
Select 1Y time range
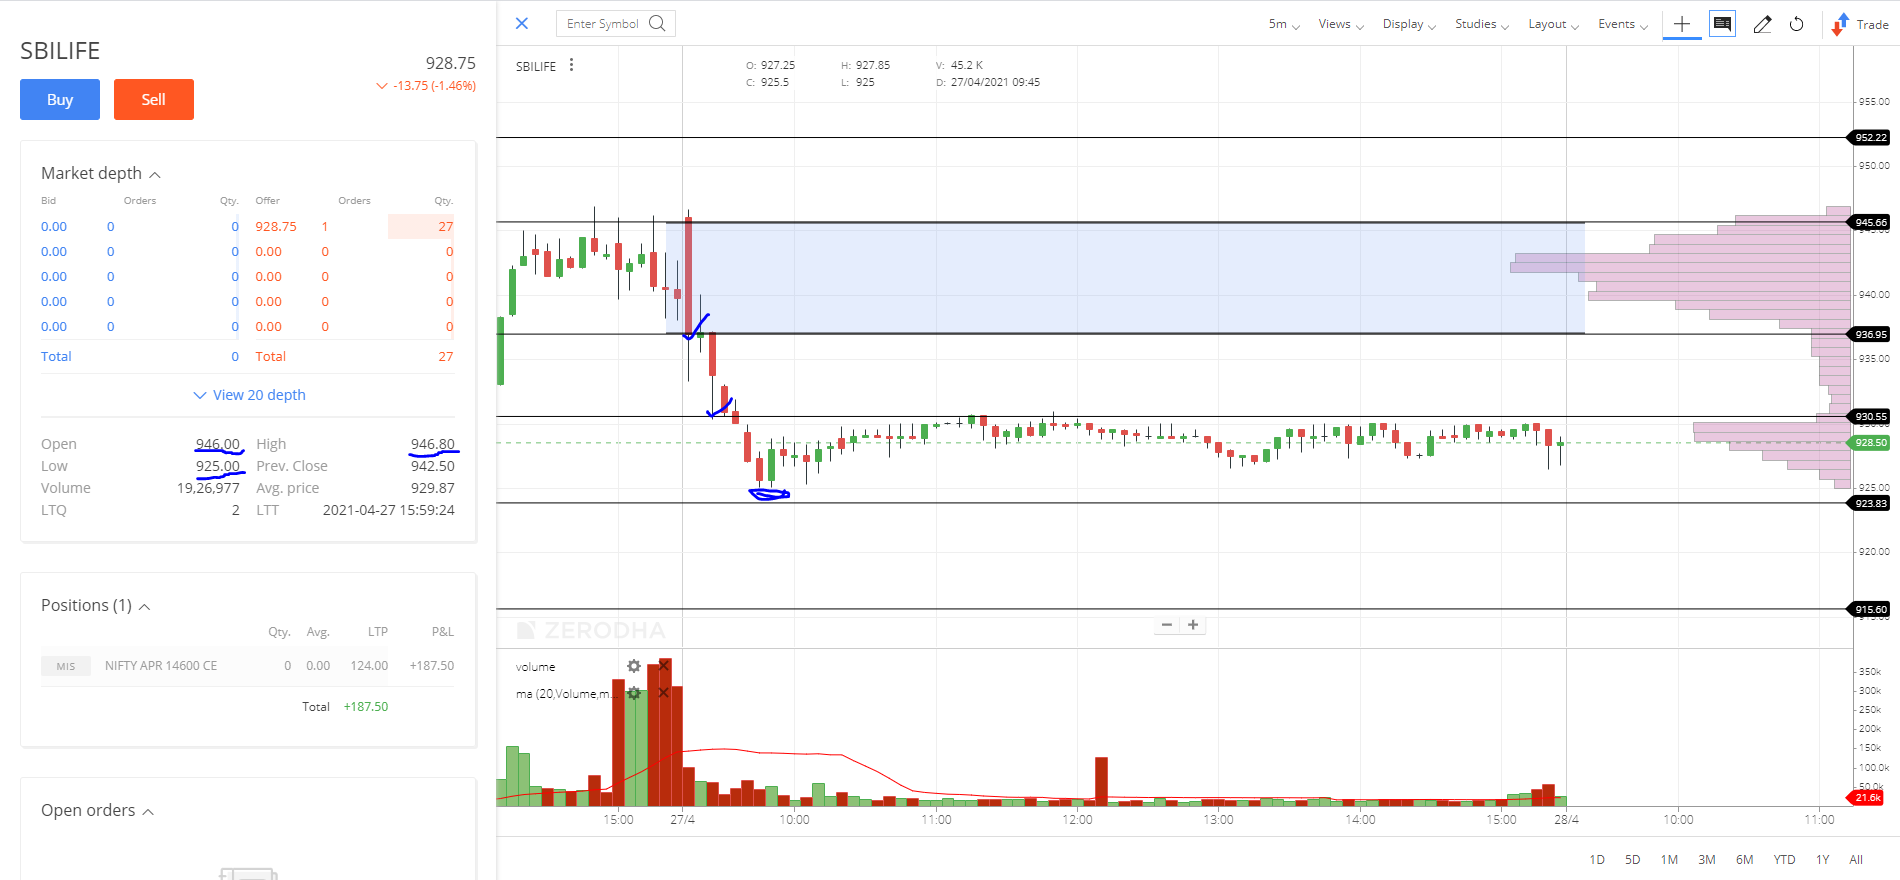tap(1823, 860)
